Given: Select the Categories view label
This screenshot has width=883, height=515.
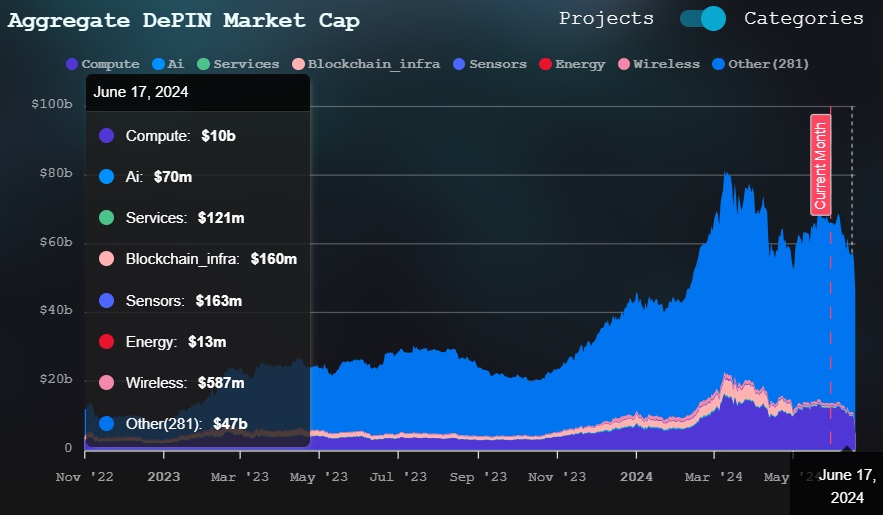Looking at the screenshot, I should click(803, 18).
